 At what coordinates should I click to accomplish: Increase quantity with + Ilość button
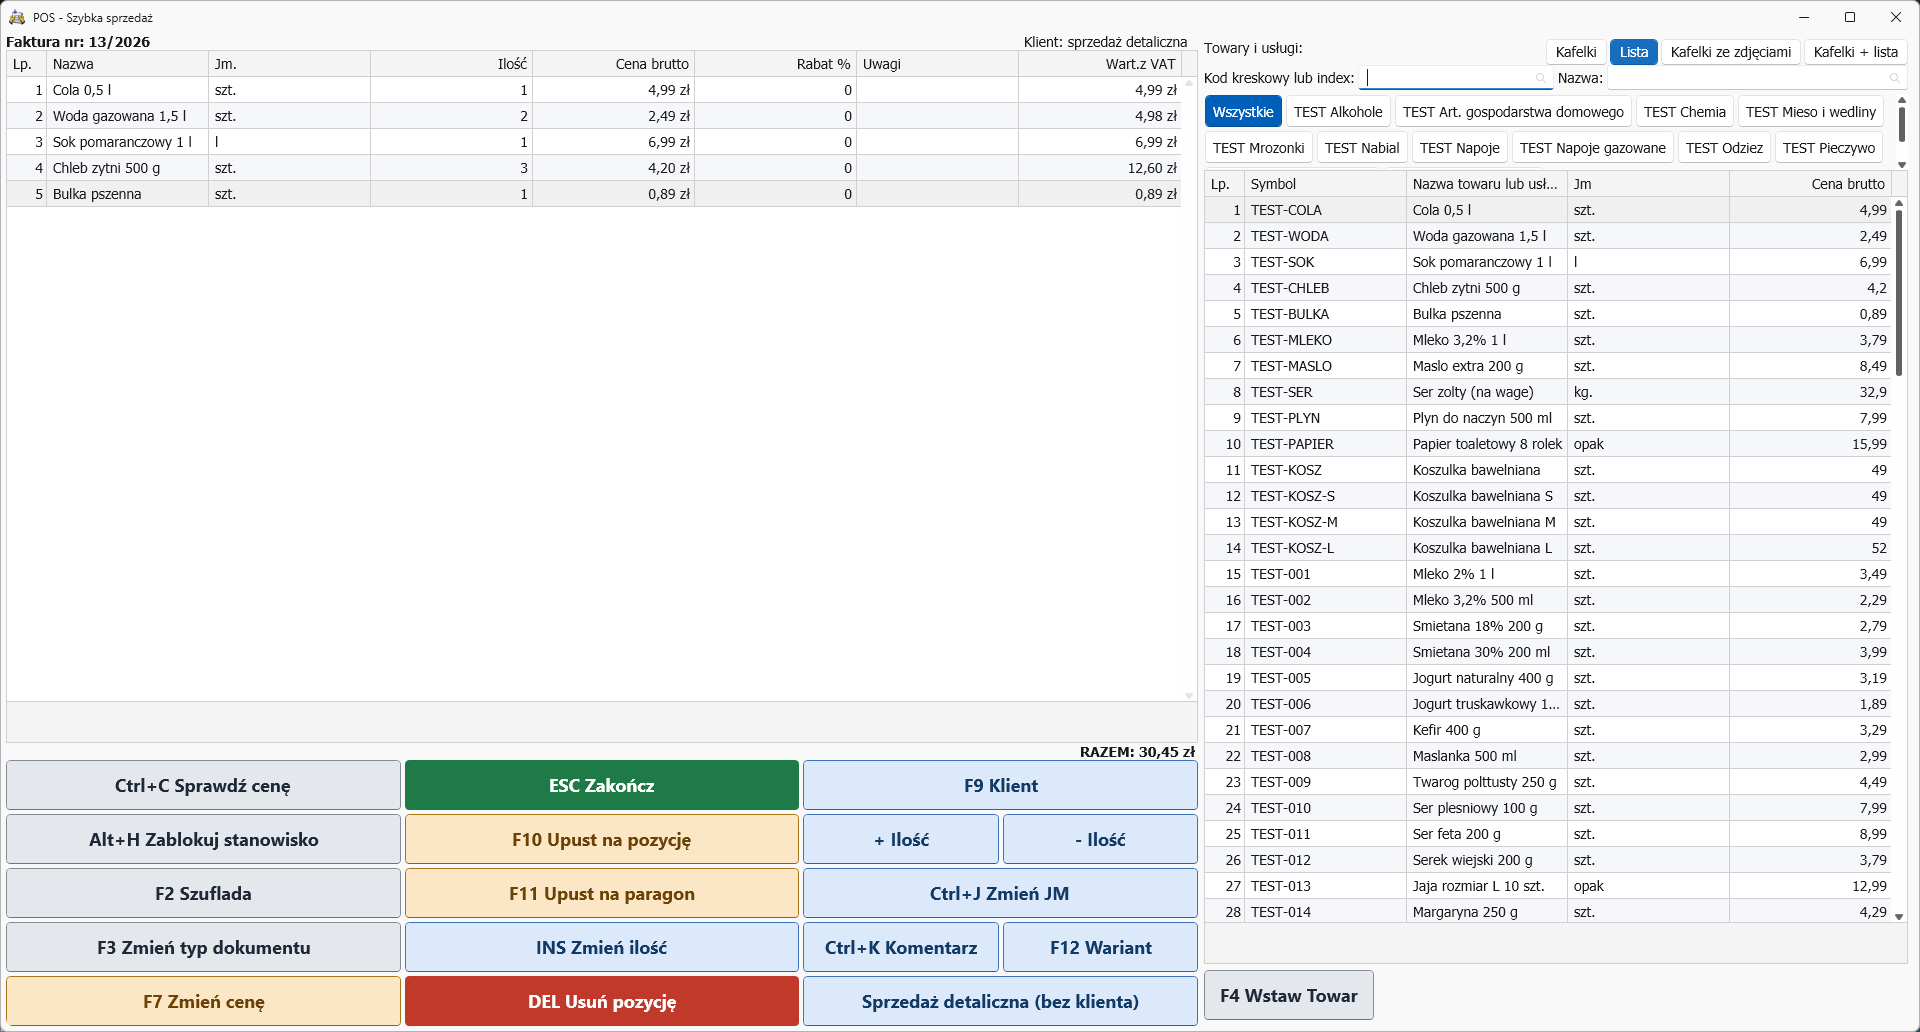click(x=901, y=840)
